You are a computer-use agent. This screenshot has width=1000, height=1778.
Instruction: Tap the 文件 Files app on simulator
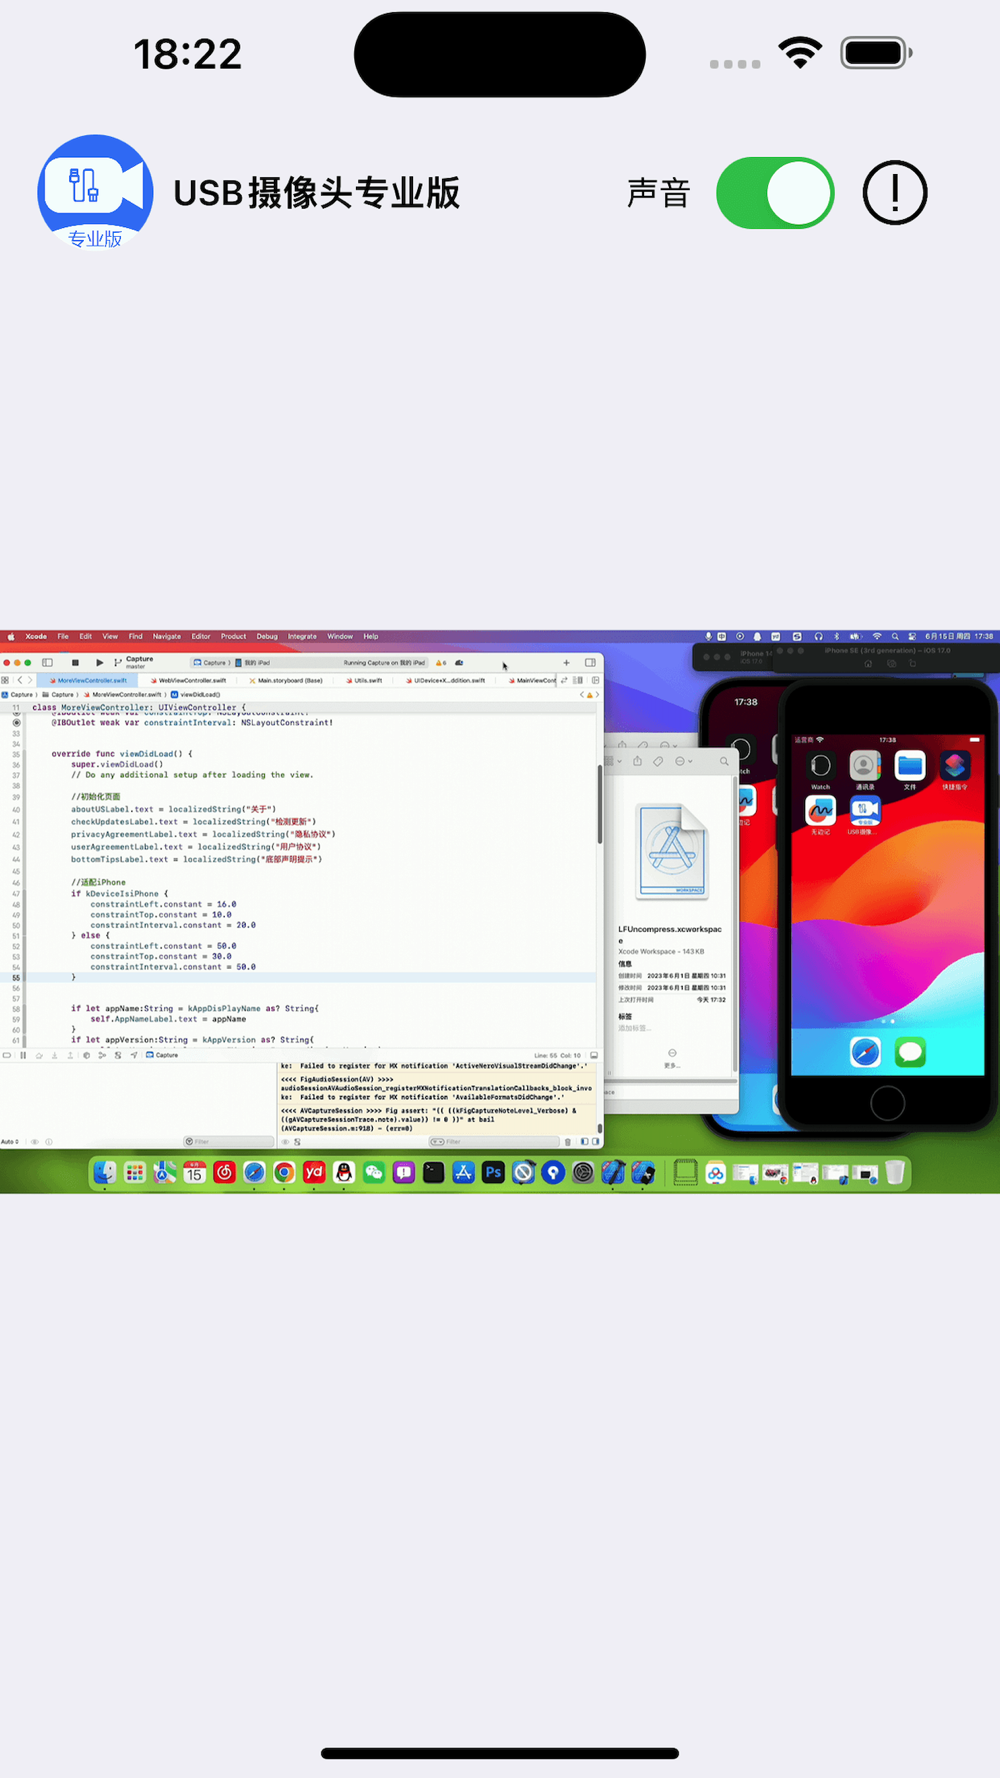coord(910,766)
